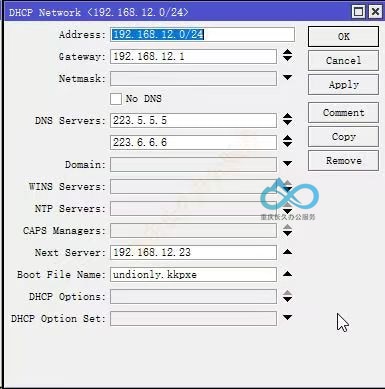This screenshot has height=389, width=385.
Task: Click the Gateway field 192.168.12.1
Action: pos(193,56)
